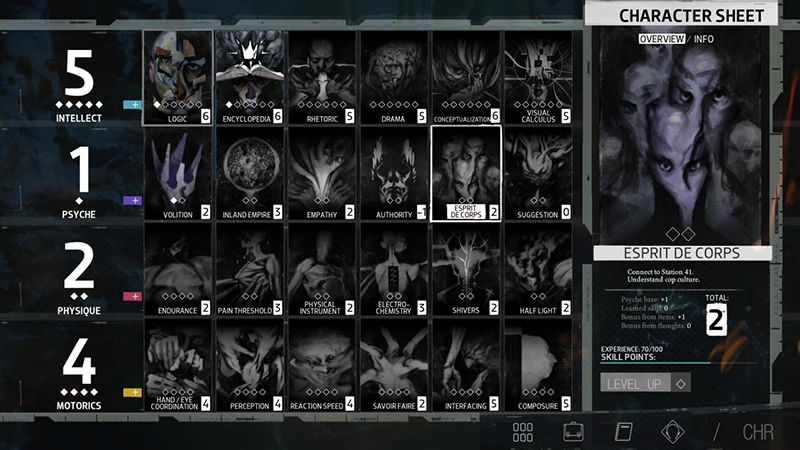Open the thought cabinet diamond icon

672,432
